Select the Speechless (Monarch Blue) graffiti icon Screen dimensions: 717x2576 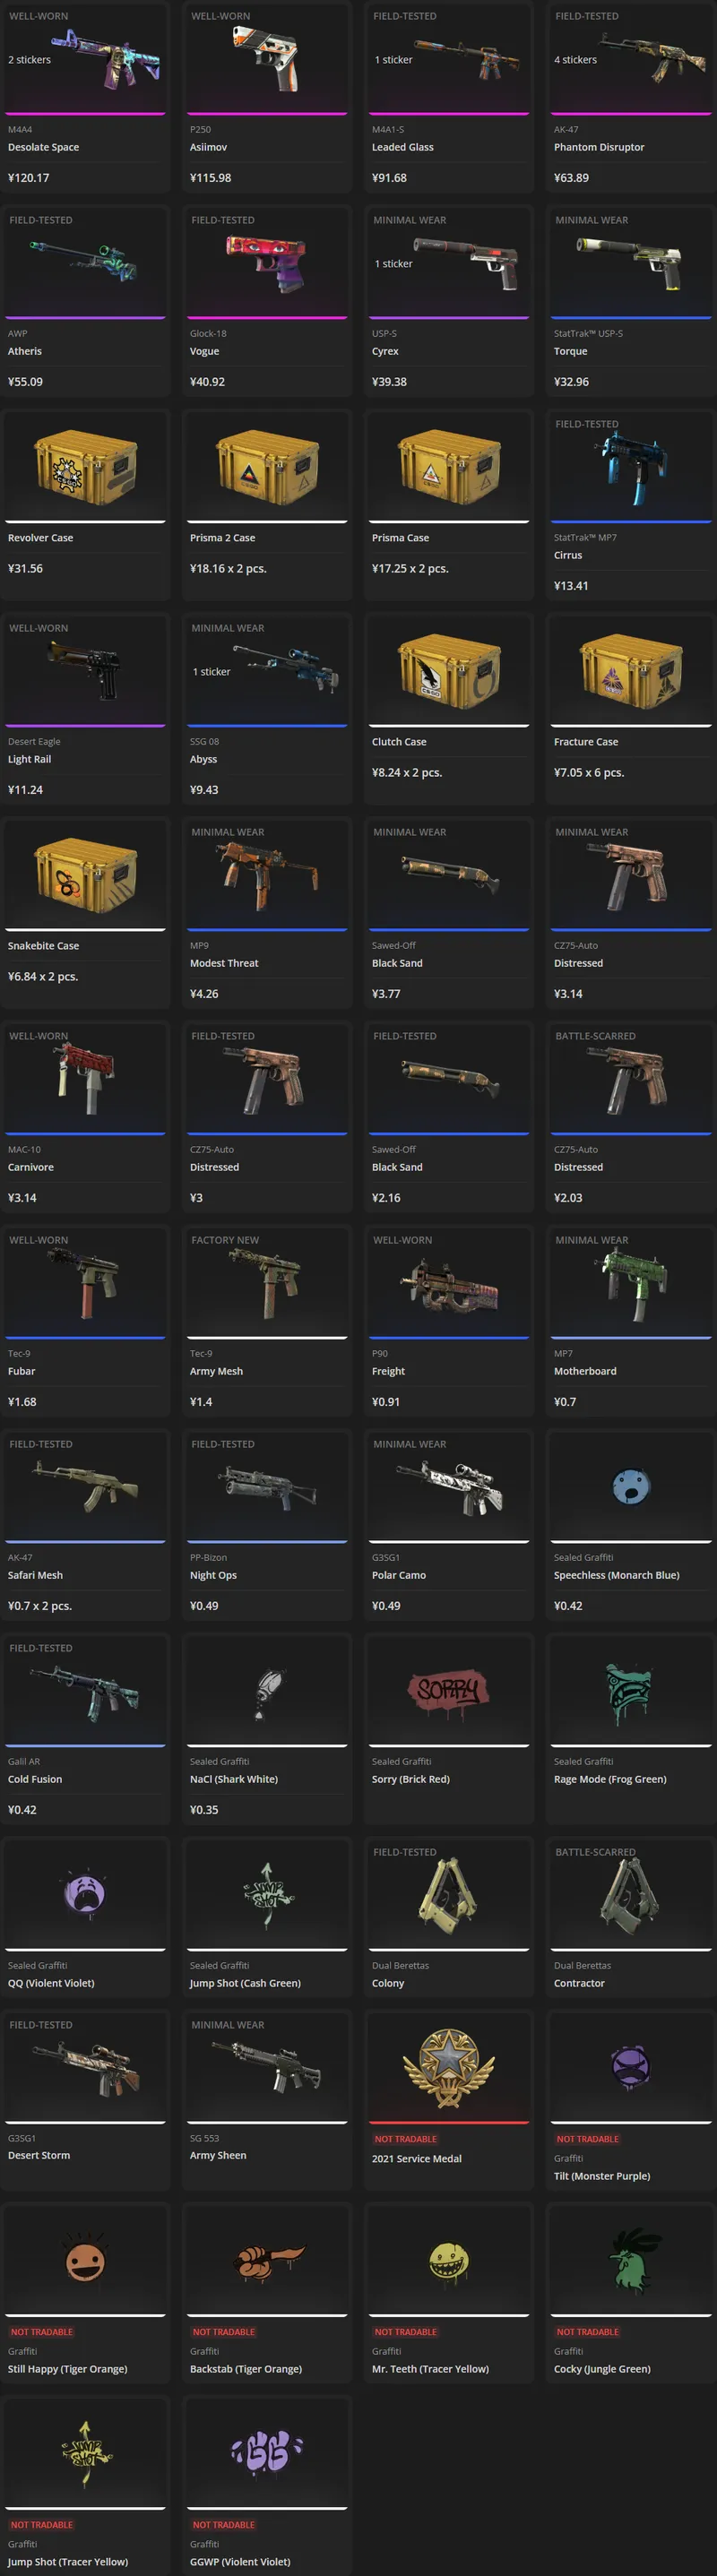[631, 1487]
